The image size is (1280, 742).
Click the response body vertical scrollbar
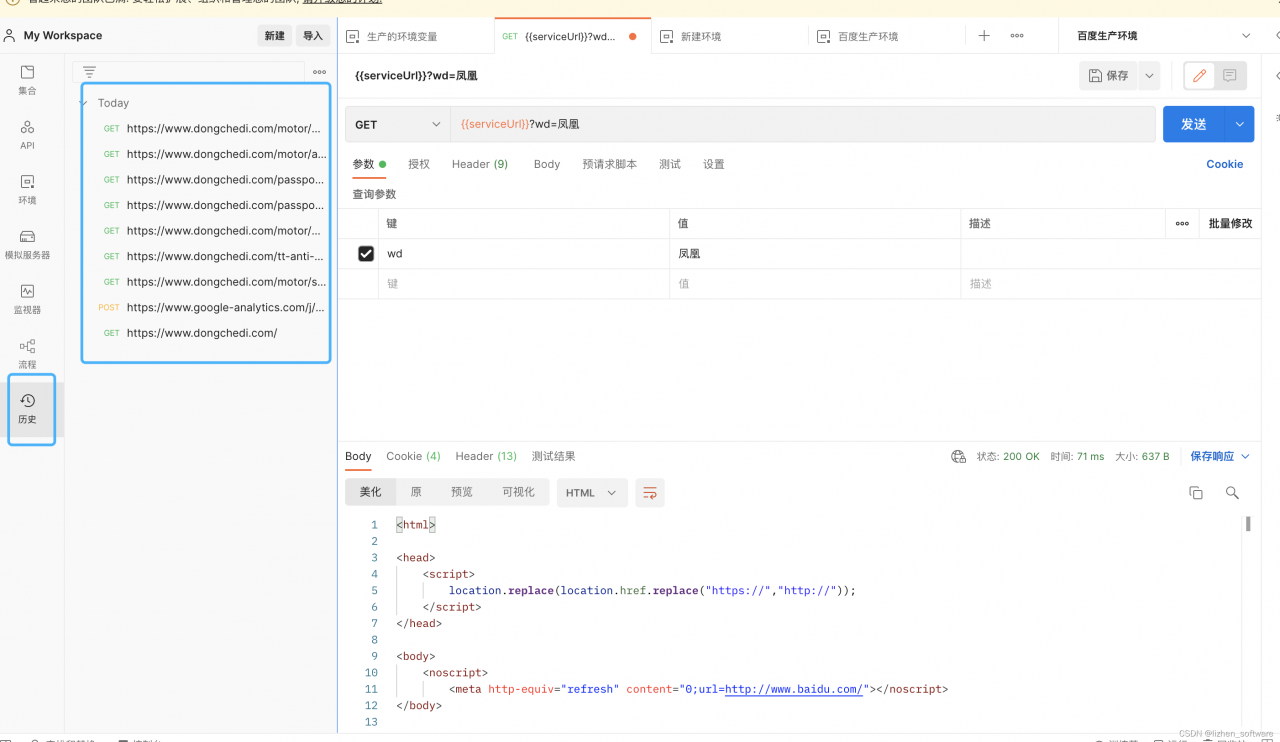[x=1248, y=524]
